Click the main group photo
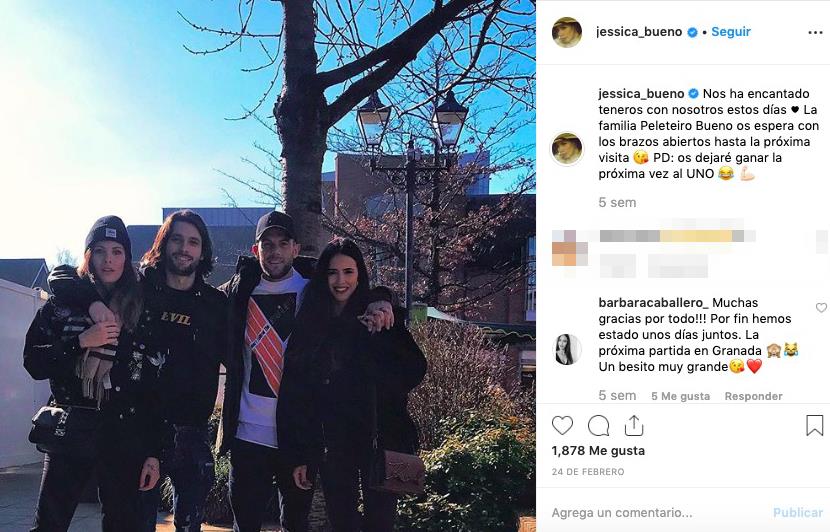Image resolution: width=830 pixels, height=532 pixels. coord(268,266)
